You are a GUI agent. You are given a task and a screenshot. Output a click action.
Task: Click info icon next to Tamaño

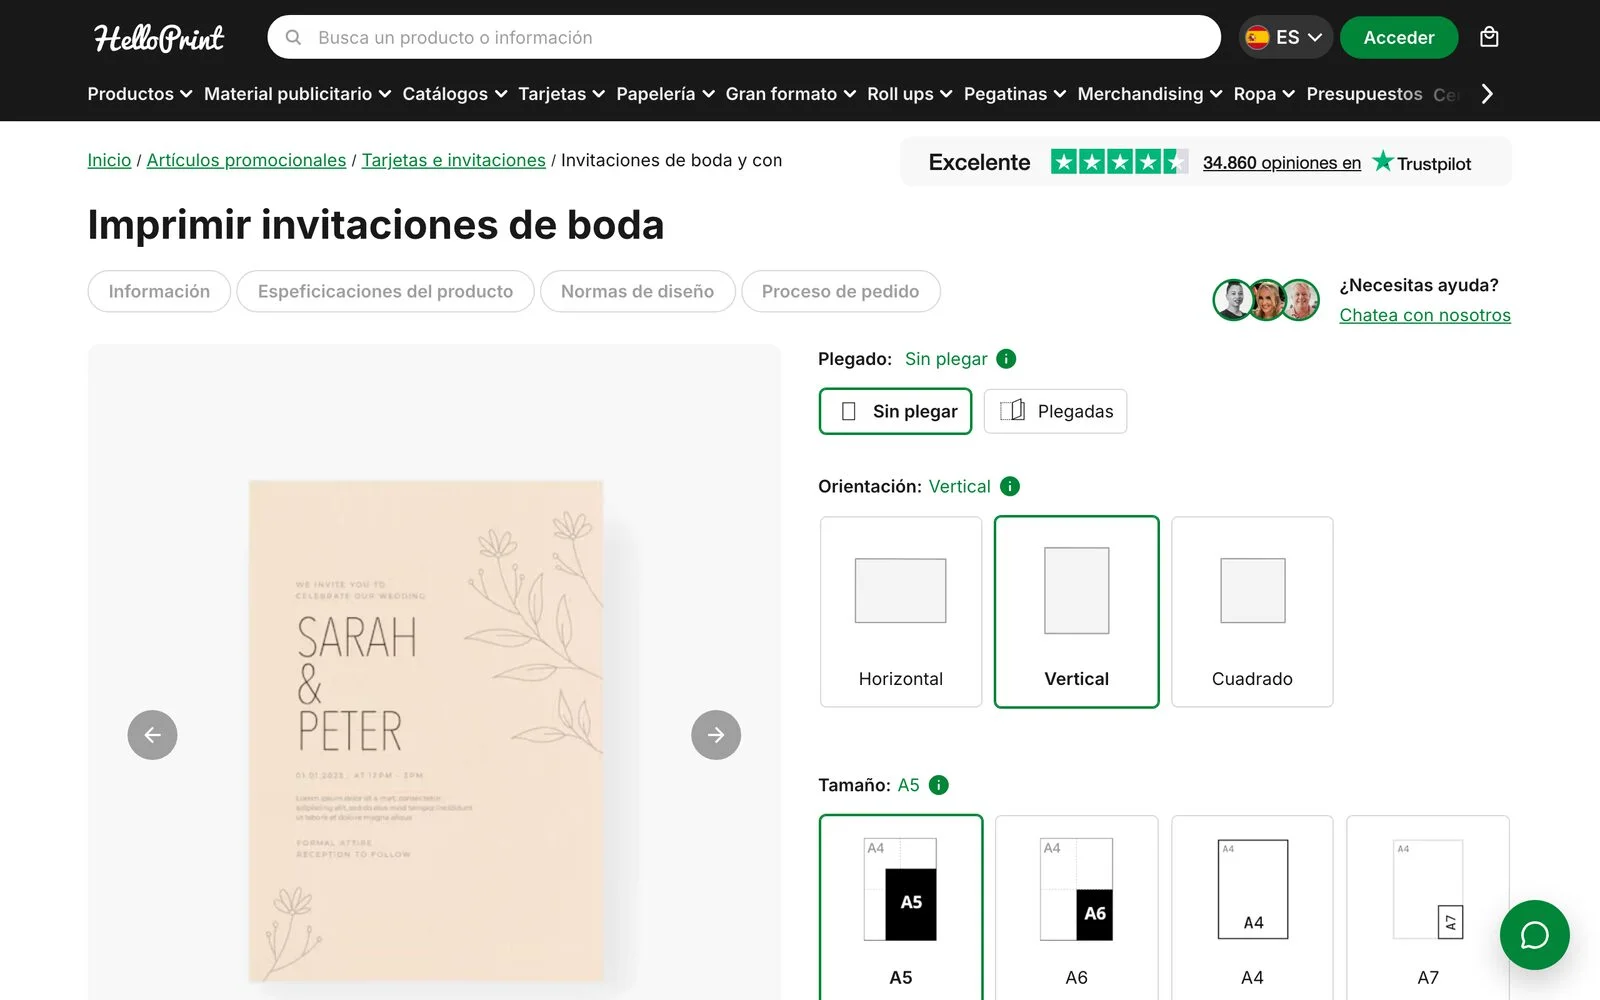pos(938,785)
